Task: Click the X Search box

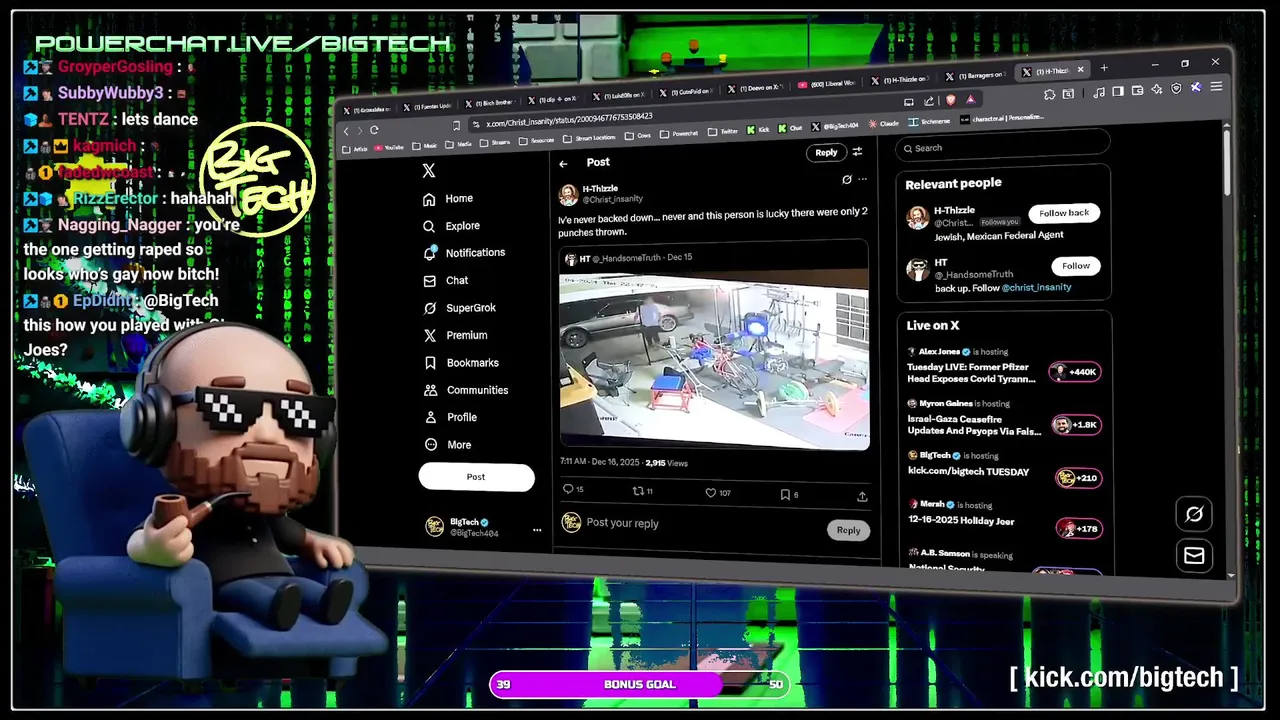Action: tap(1003, 148)
